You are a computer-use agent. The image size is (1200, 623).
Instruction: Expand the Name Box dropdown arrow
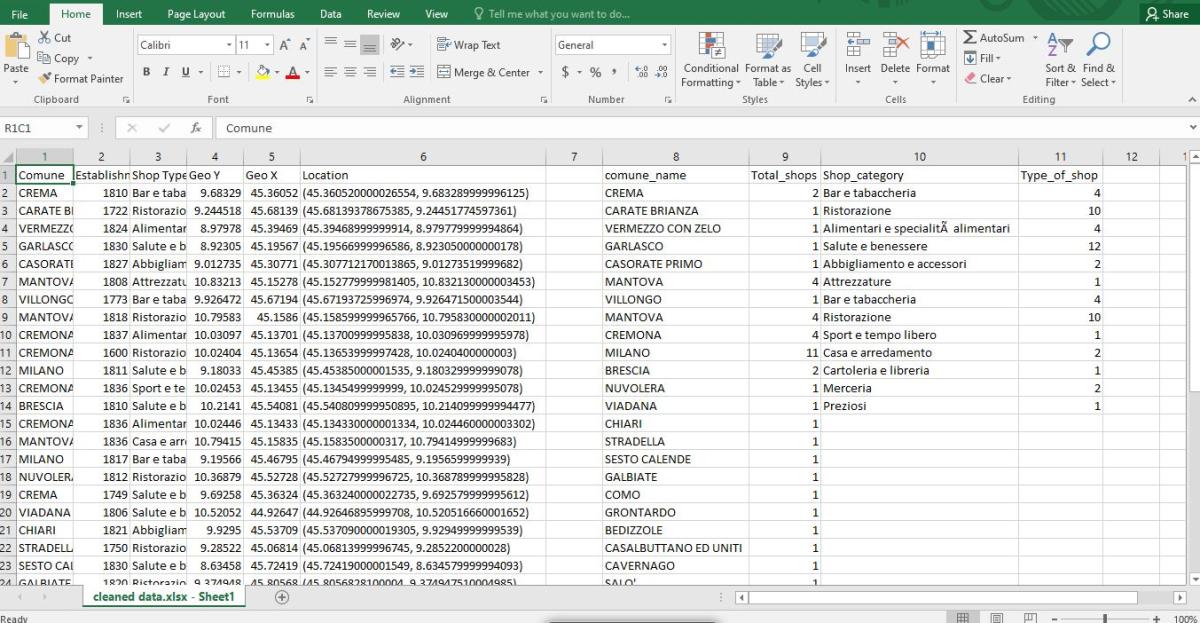pyautogui.click(x=80, y=128)
